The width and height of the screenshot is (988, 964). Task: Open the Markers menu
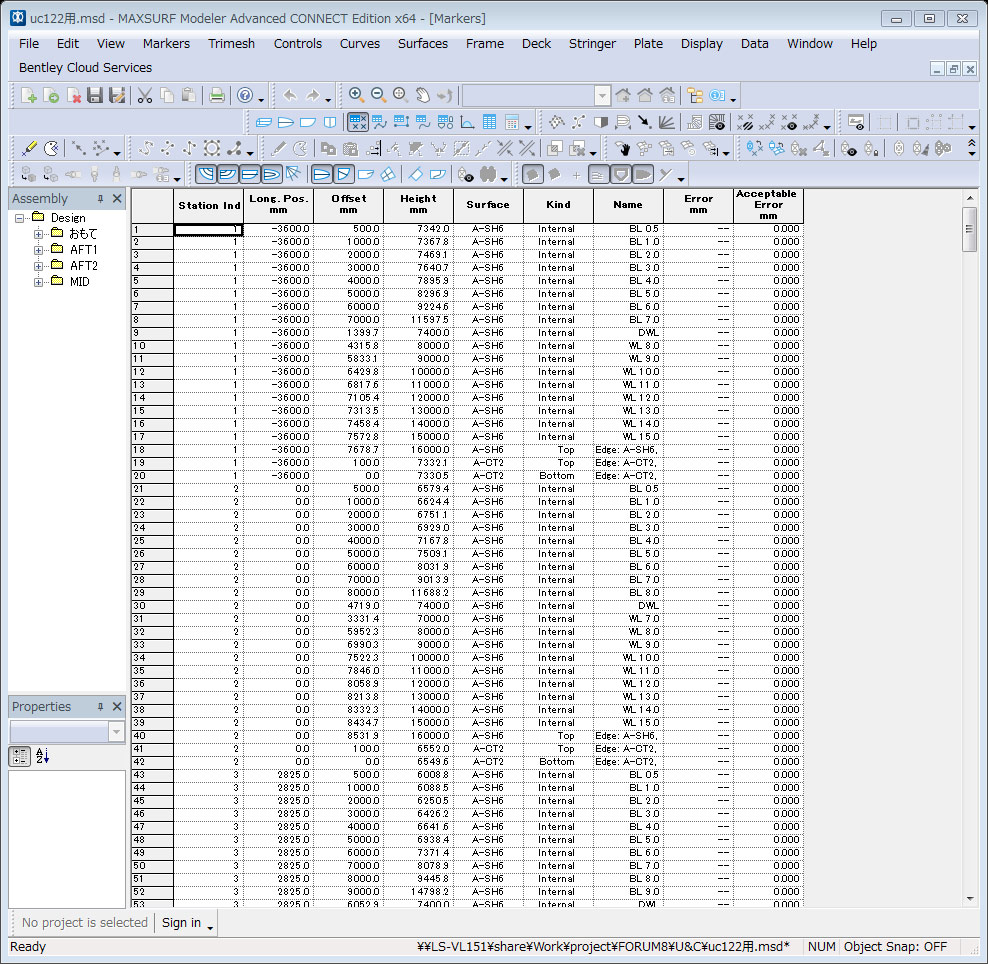(x=166, y=43)
